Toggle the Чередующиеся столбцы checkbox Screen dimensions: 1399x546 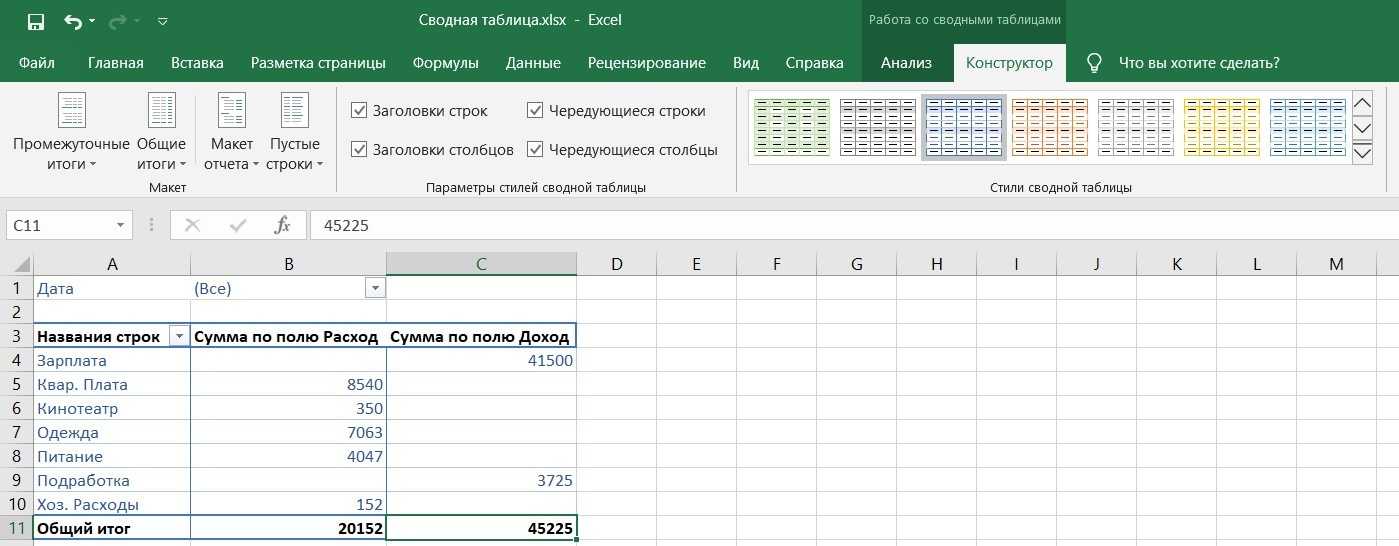(x=535, y=150)
